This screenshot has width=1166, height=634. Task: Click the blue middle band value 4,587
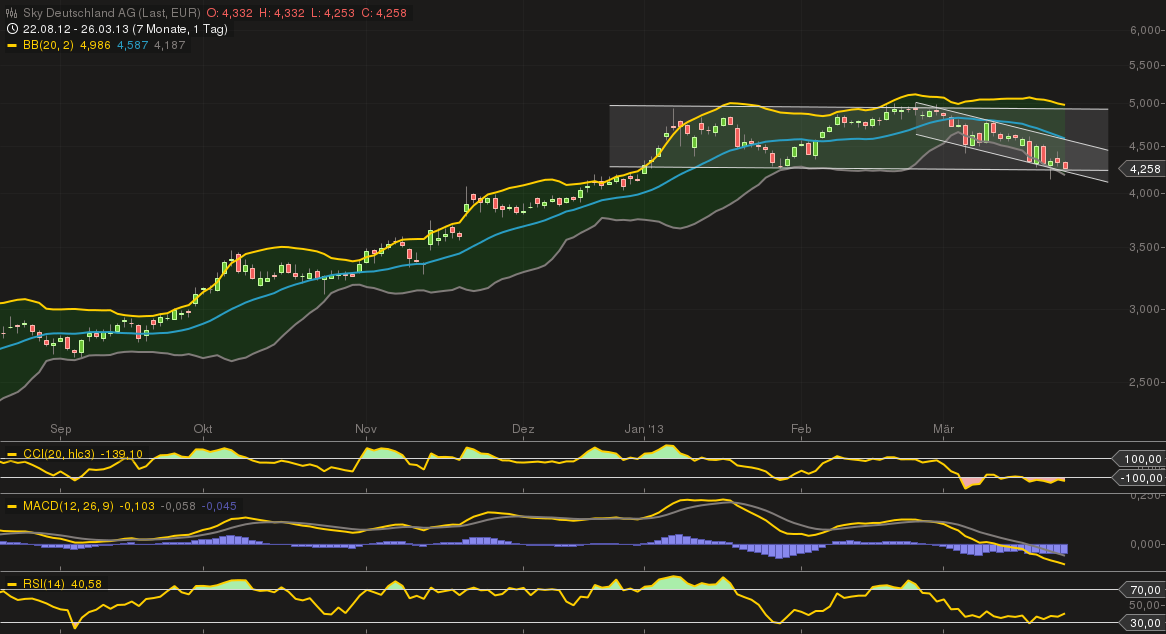click(132, 45)
